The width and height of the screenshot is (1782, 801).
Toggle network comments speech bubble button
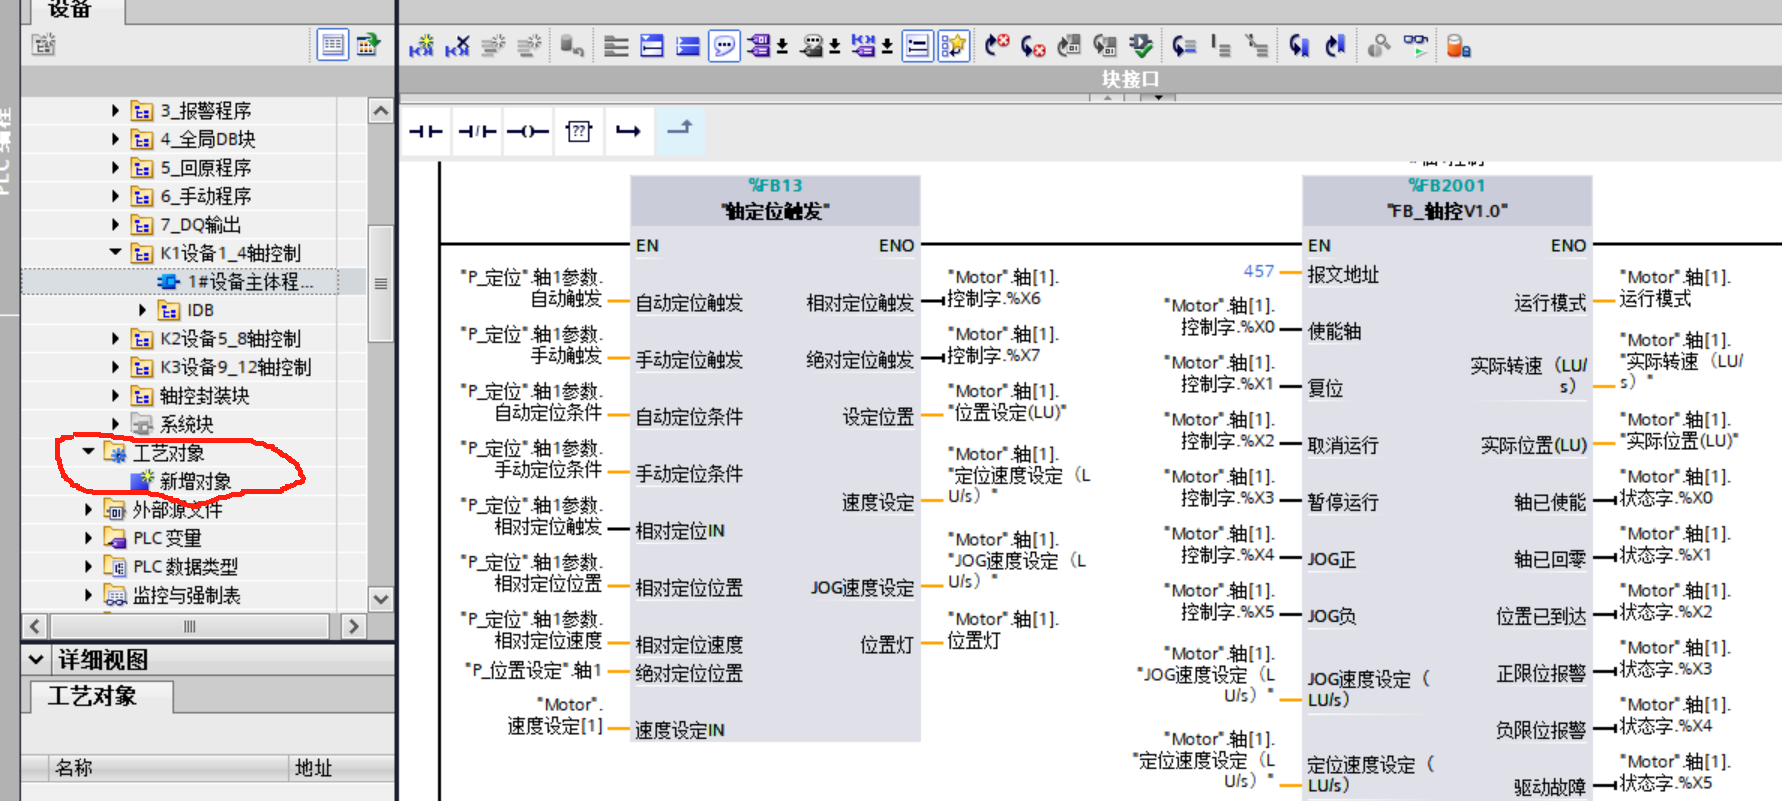point(724,46)
